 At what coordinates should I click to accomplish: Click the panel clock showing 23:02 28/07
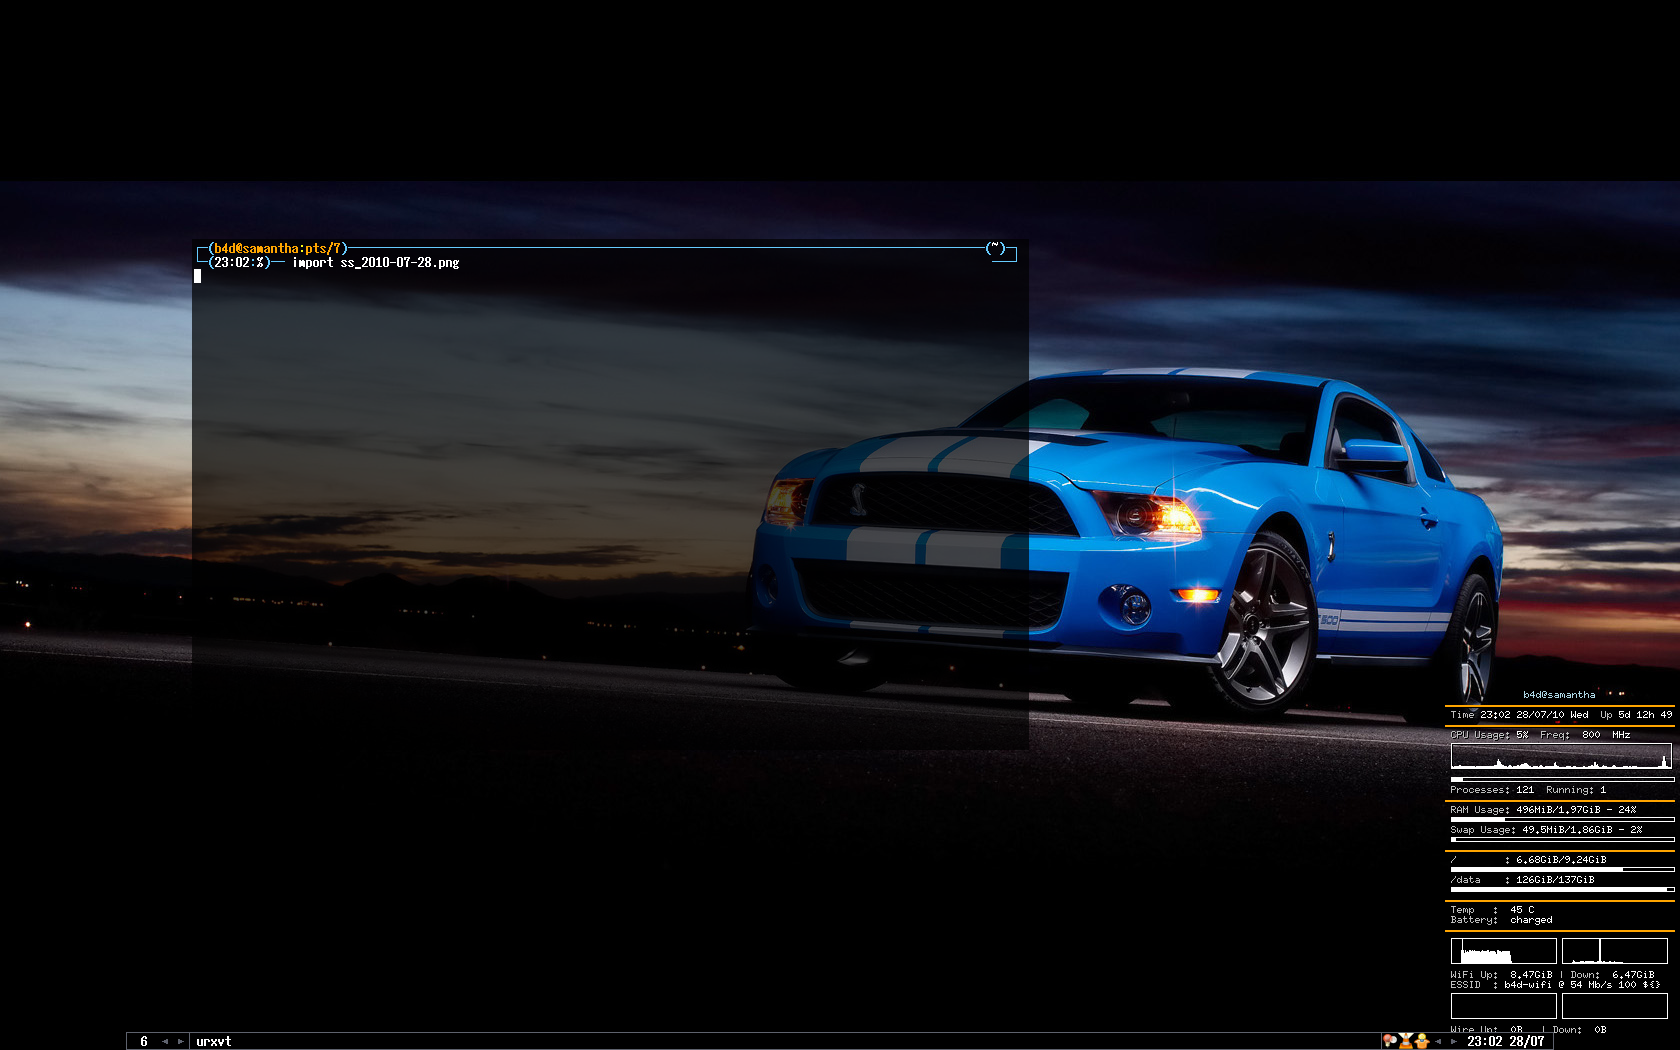(1506, 1041)
